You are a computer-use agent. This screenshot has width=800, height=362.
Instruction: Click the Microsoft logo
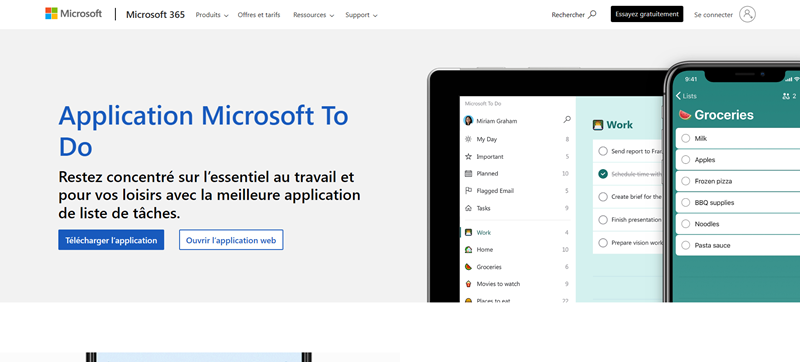coord(73,14)
